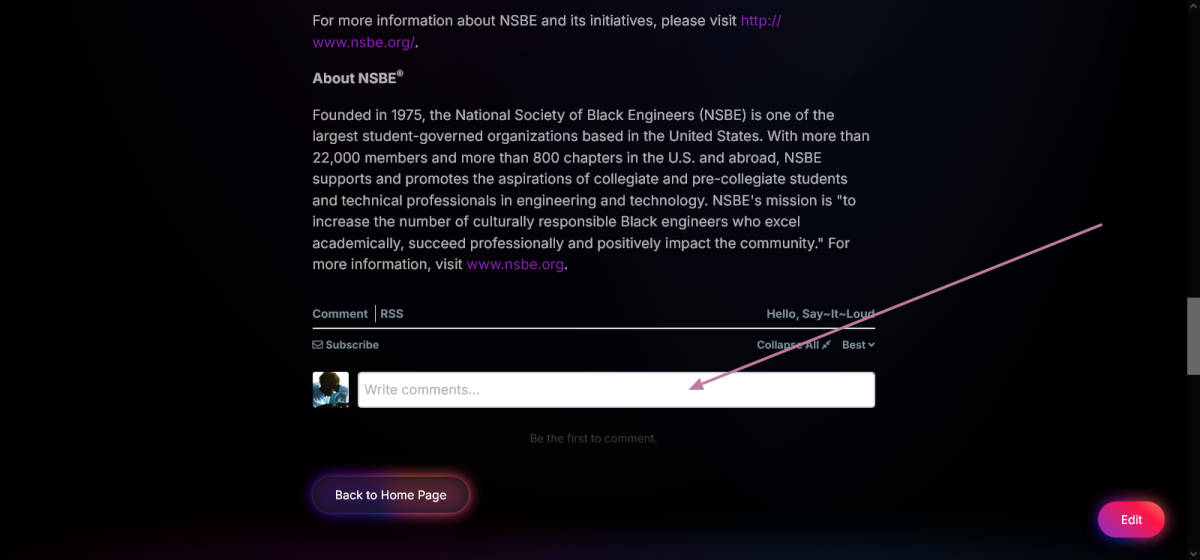This screenshot has width=1200, height=560.
Task: Click the vertical scrollbar thumb
Action: coord(1192,335)
